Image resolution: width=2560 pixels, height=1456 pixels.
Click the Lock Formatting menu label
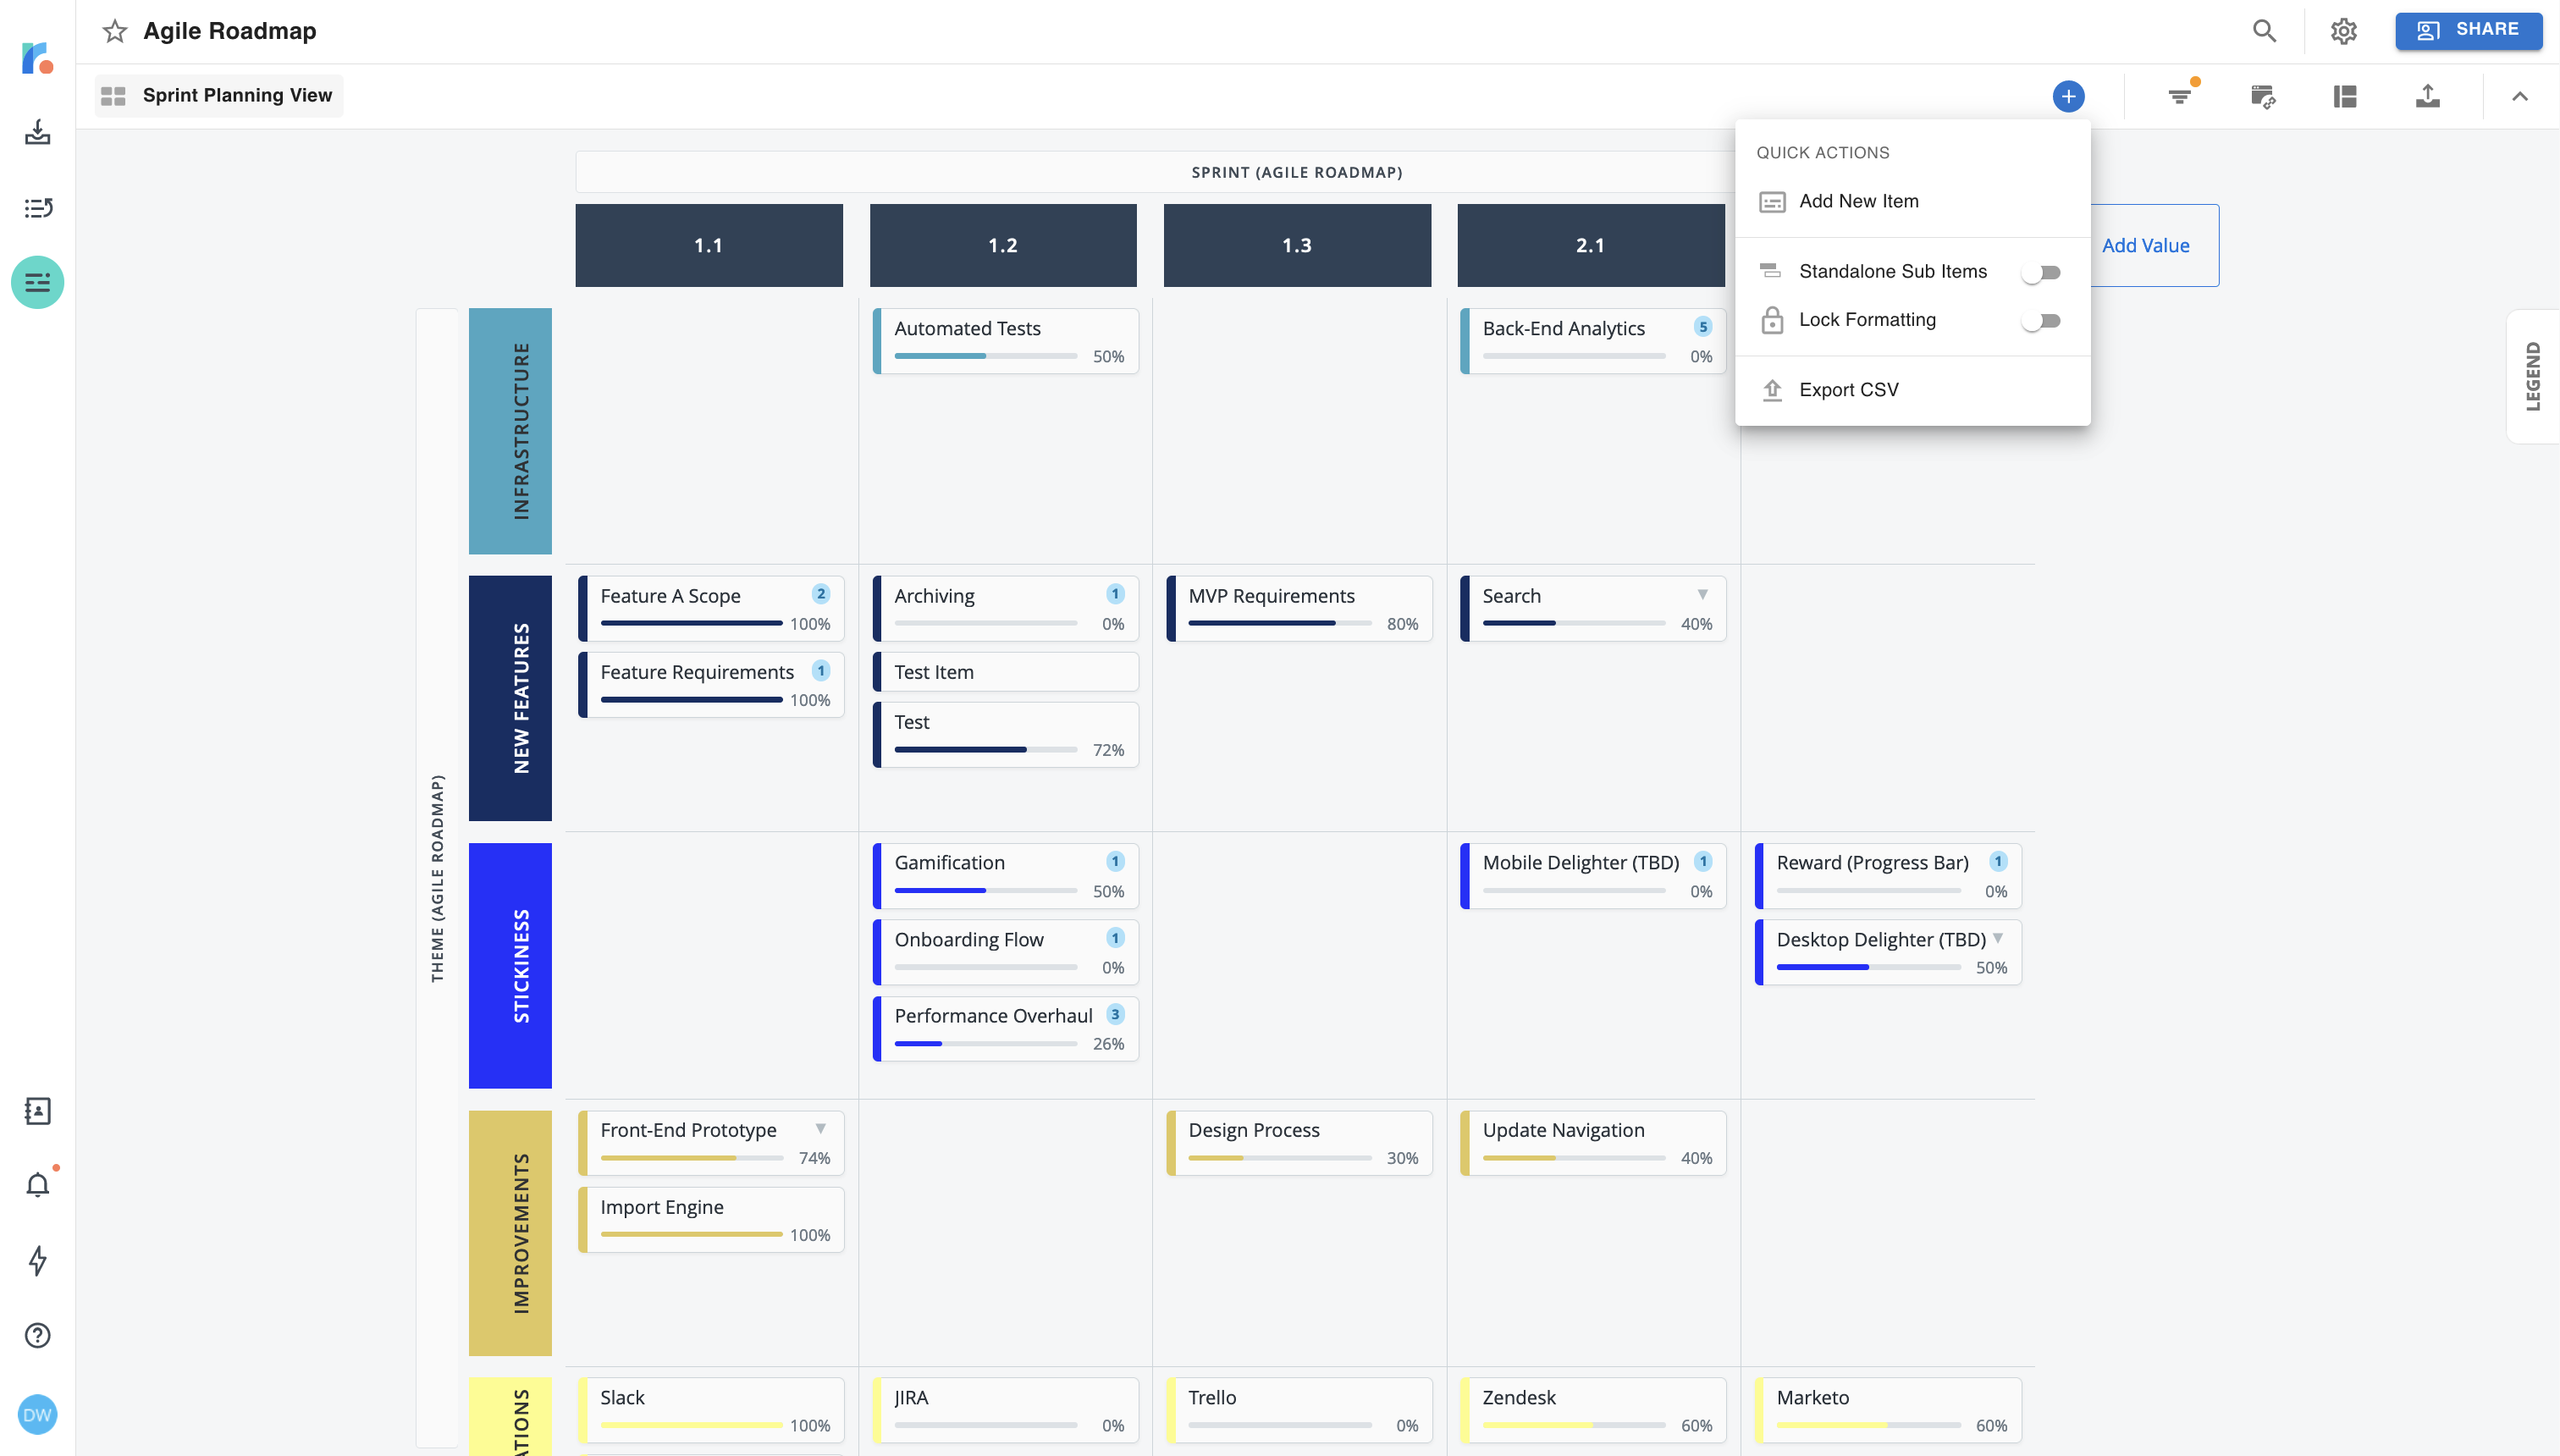[1867, 320]
